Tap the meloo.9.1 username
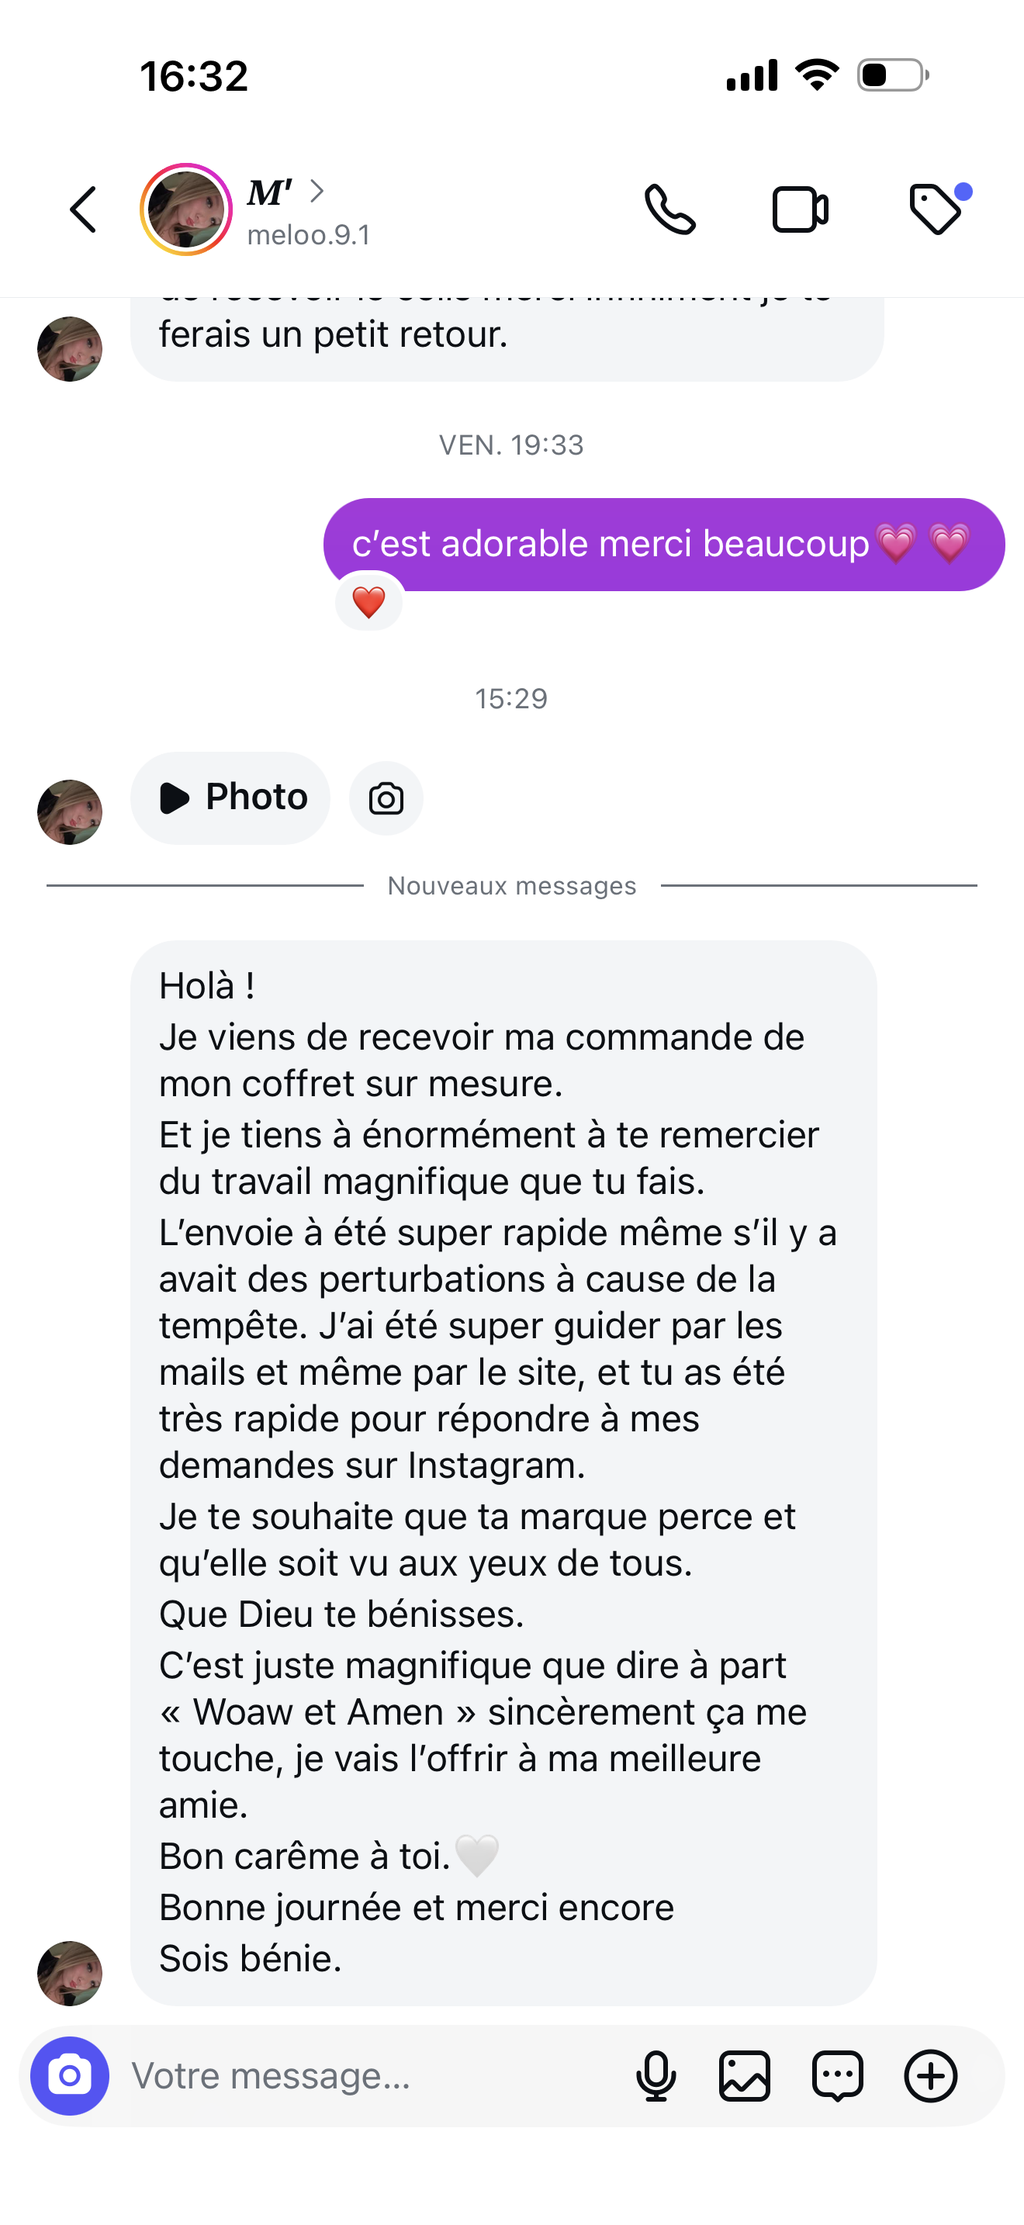1024x2225 pixels. pyautogui.click(x=308, y=235)
